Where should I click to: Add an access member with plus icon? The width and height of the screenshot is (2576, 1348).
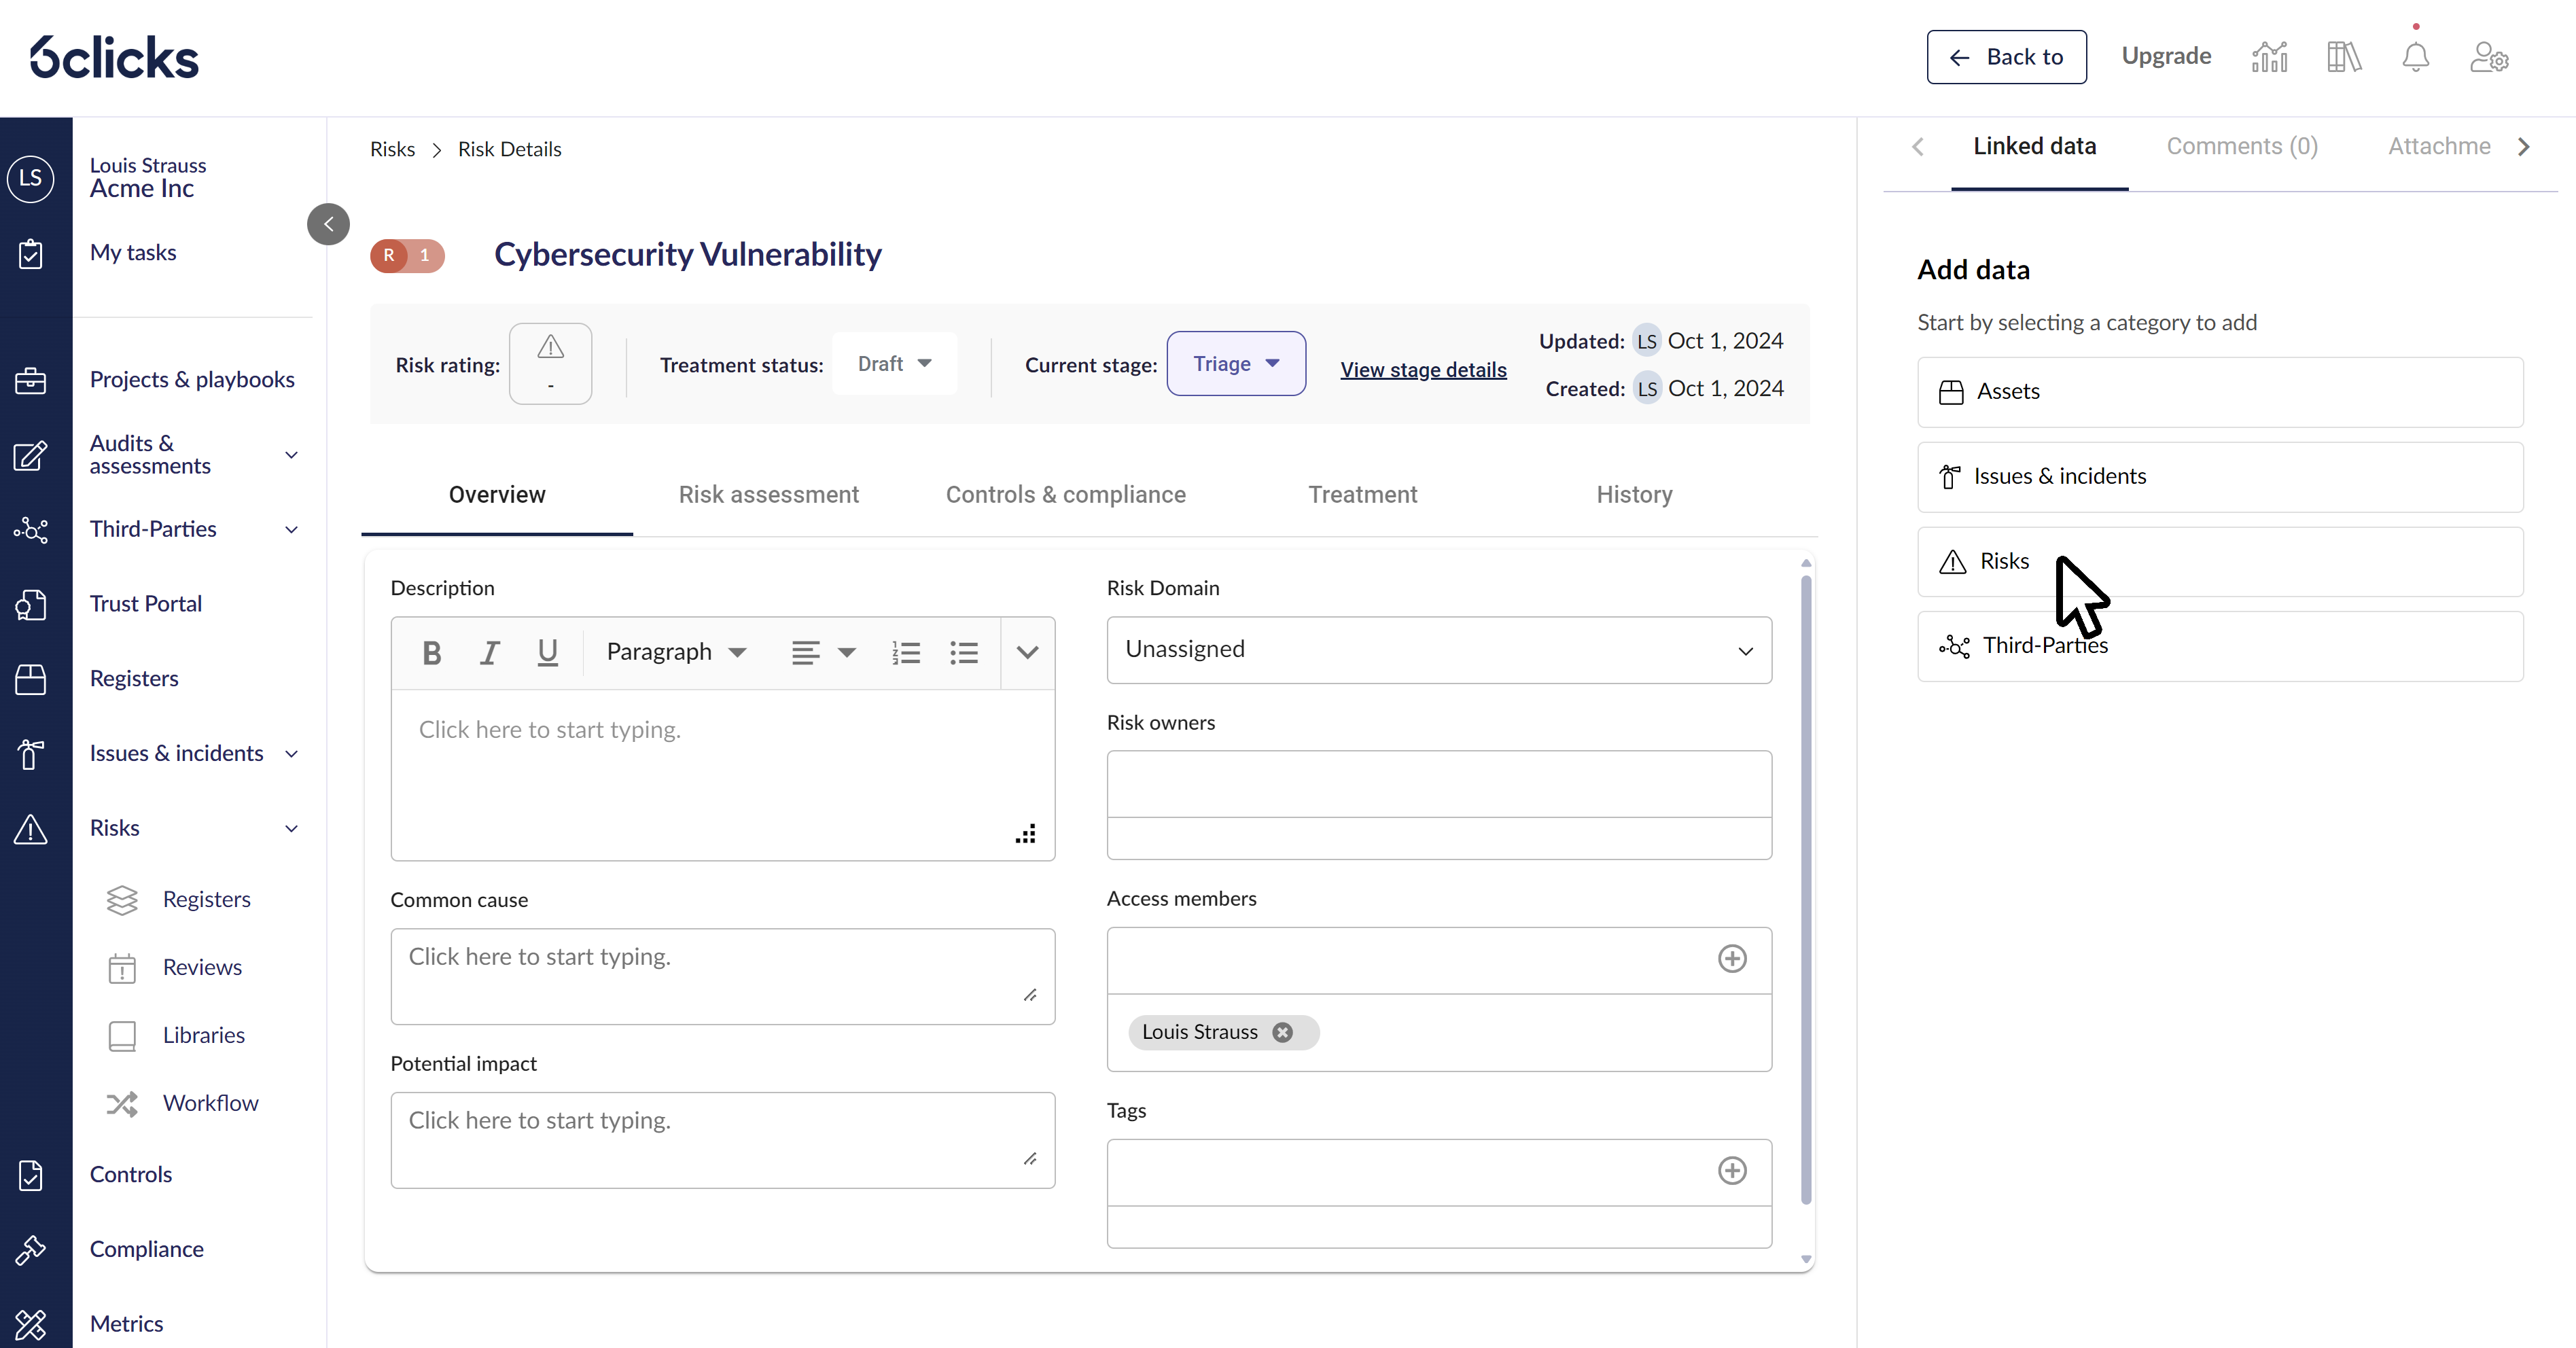pyautogui.click(x=1732, y=959)
